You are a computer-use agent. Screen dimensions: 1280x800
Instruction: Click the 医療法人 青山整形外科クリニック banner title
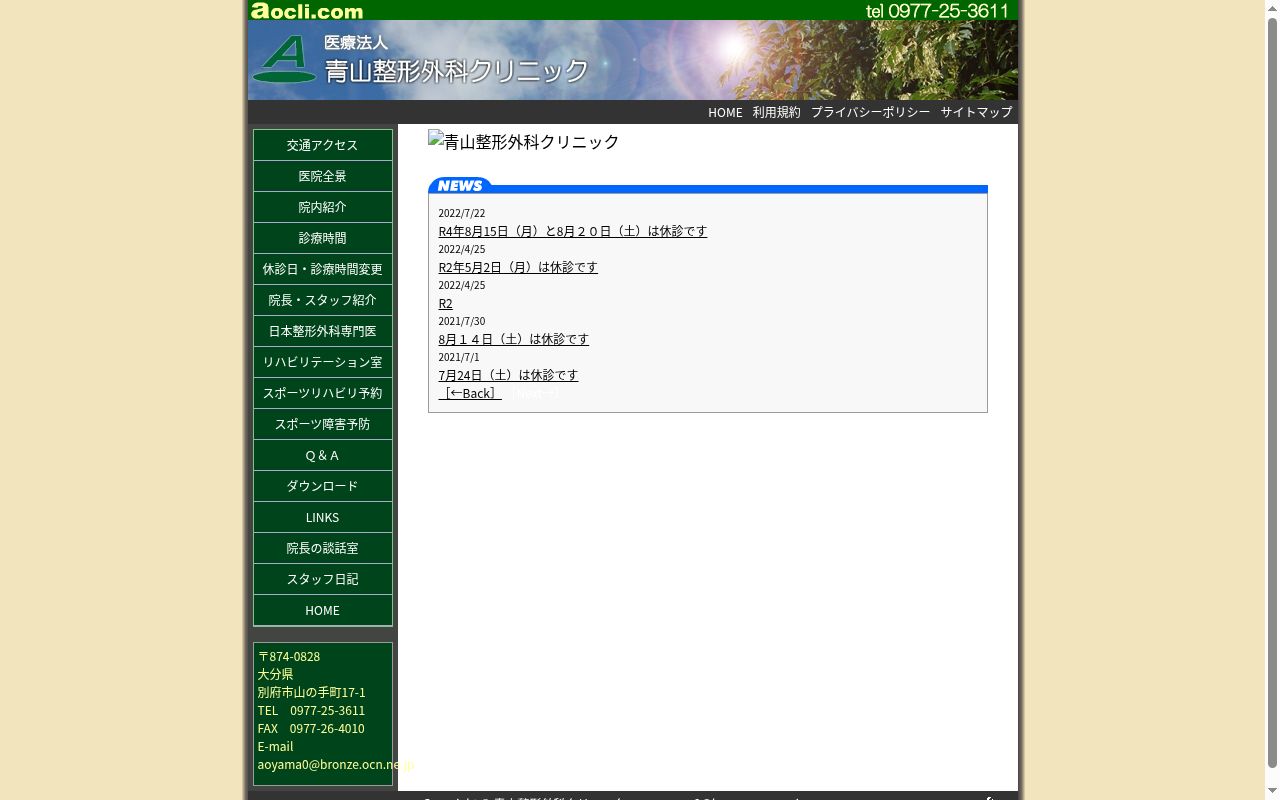point(456,60)
